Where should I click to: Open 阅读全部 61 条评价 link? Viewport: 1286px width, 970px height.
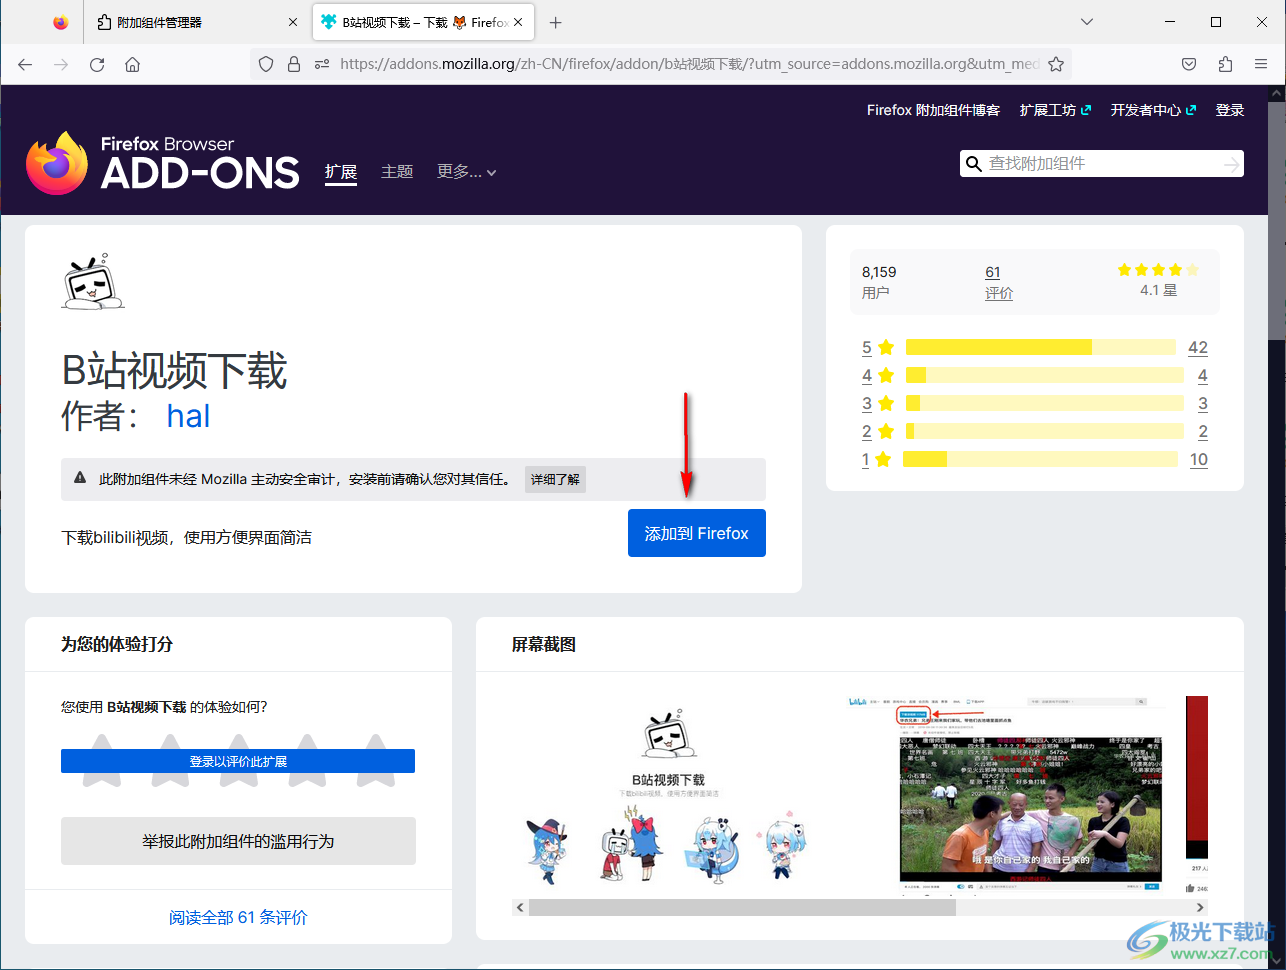click(238, 917)
